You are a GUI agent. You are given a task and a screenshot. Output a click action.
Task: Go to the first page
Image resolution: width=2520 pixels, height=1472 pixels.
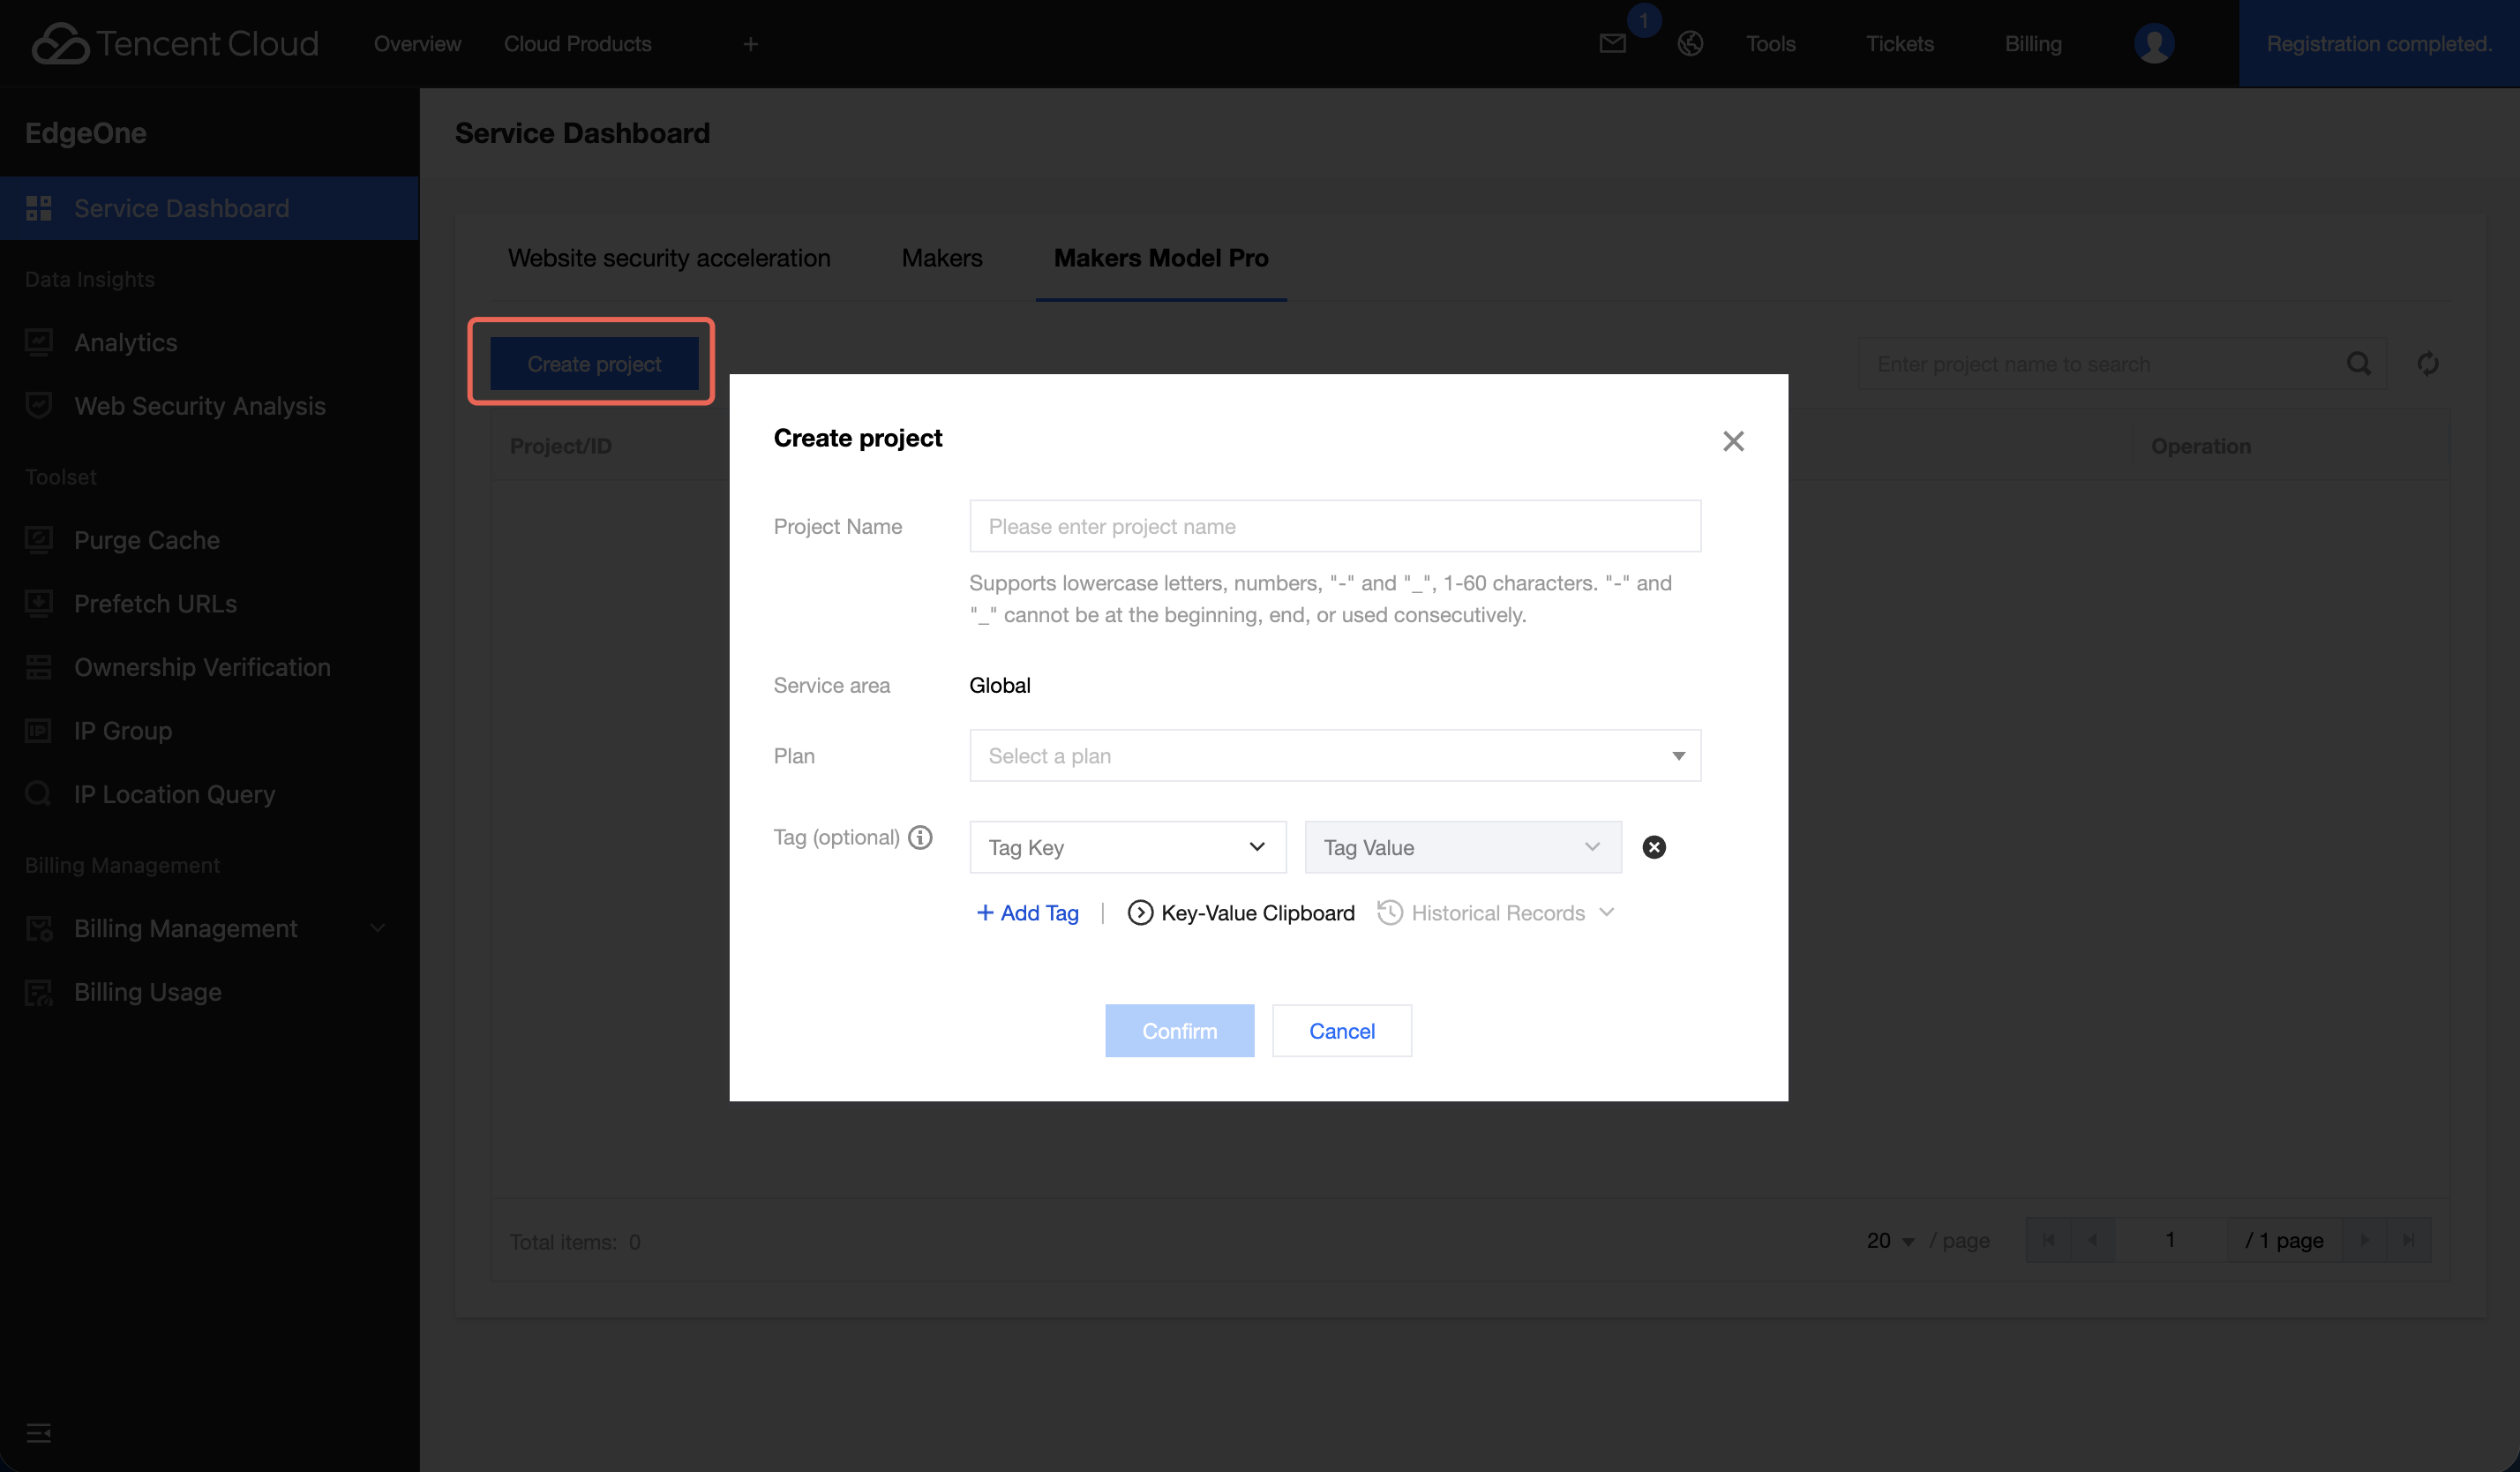(x=2048, y=1240)
